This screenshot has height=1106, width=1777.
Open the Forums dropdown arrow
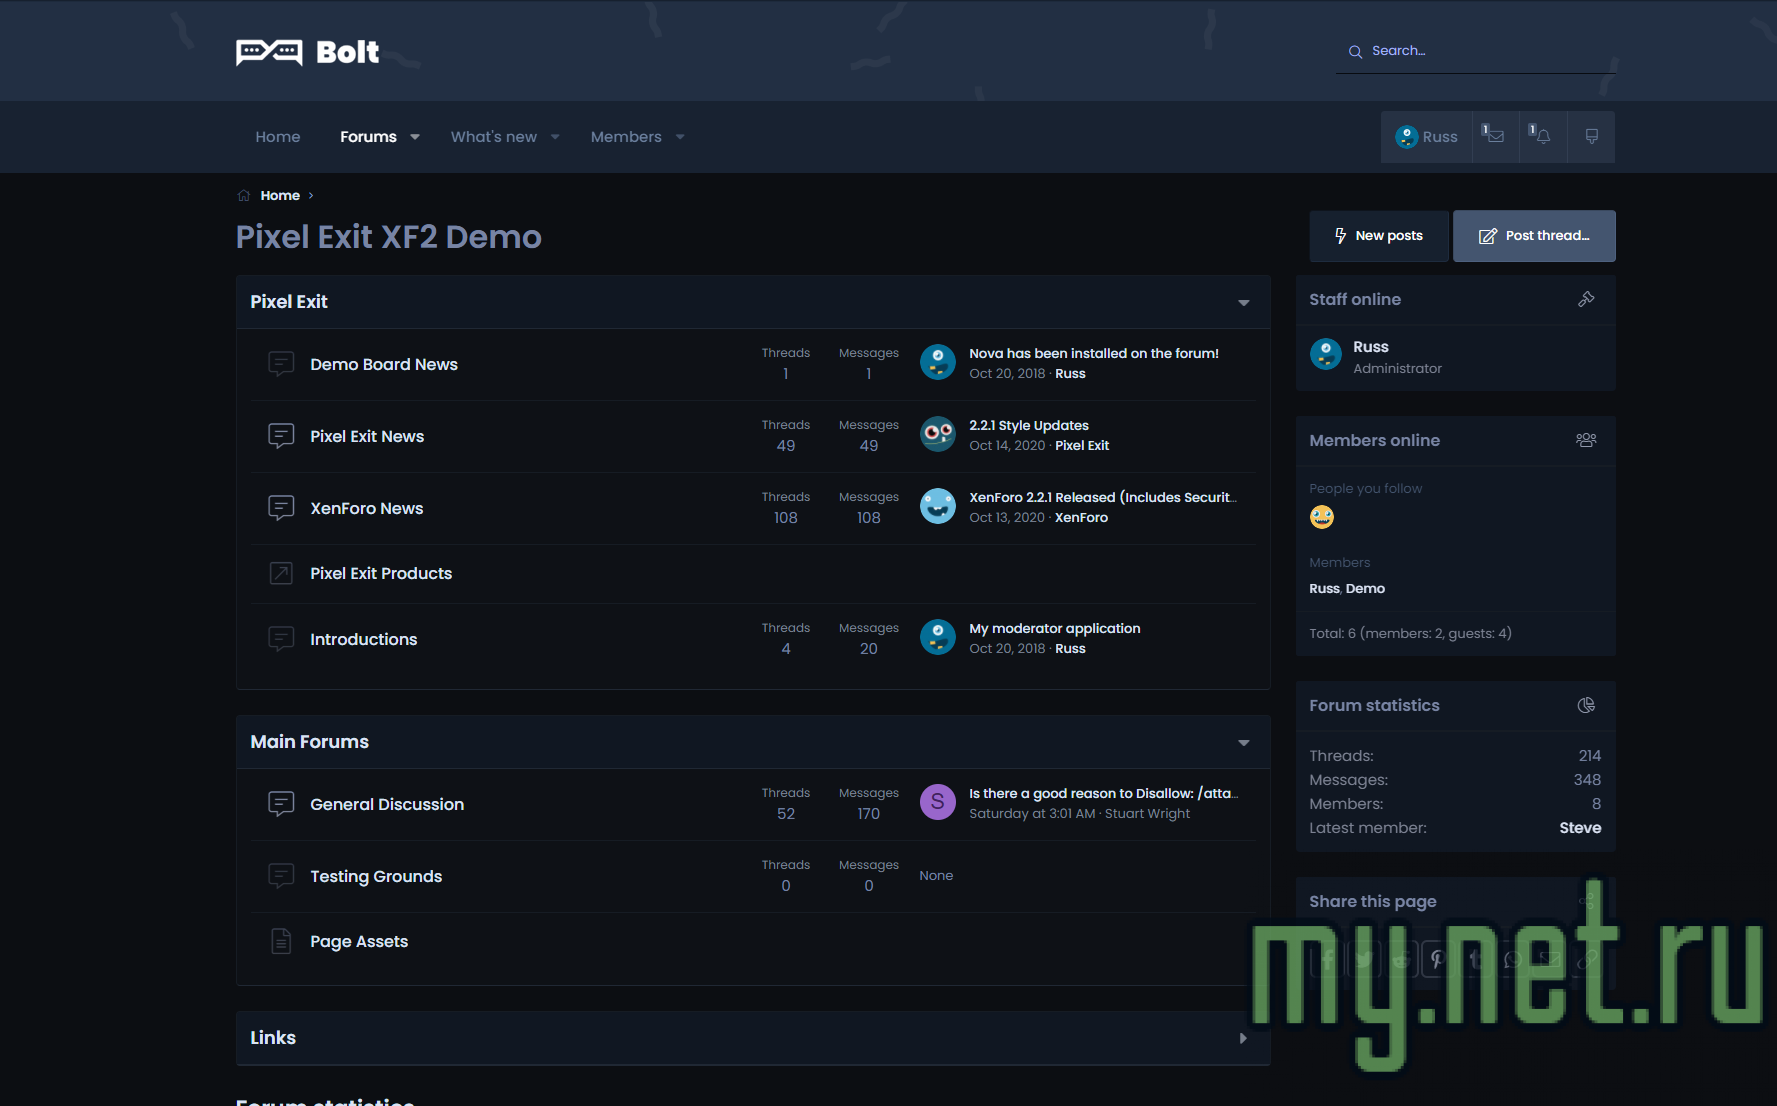coord(415,137)
